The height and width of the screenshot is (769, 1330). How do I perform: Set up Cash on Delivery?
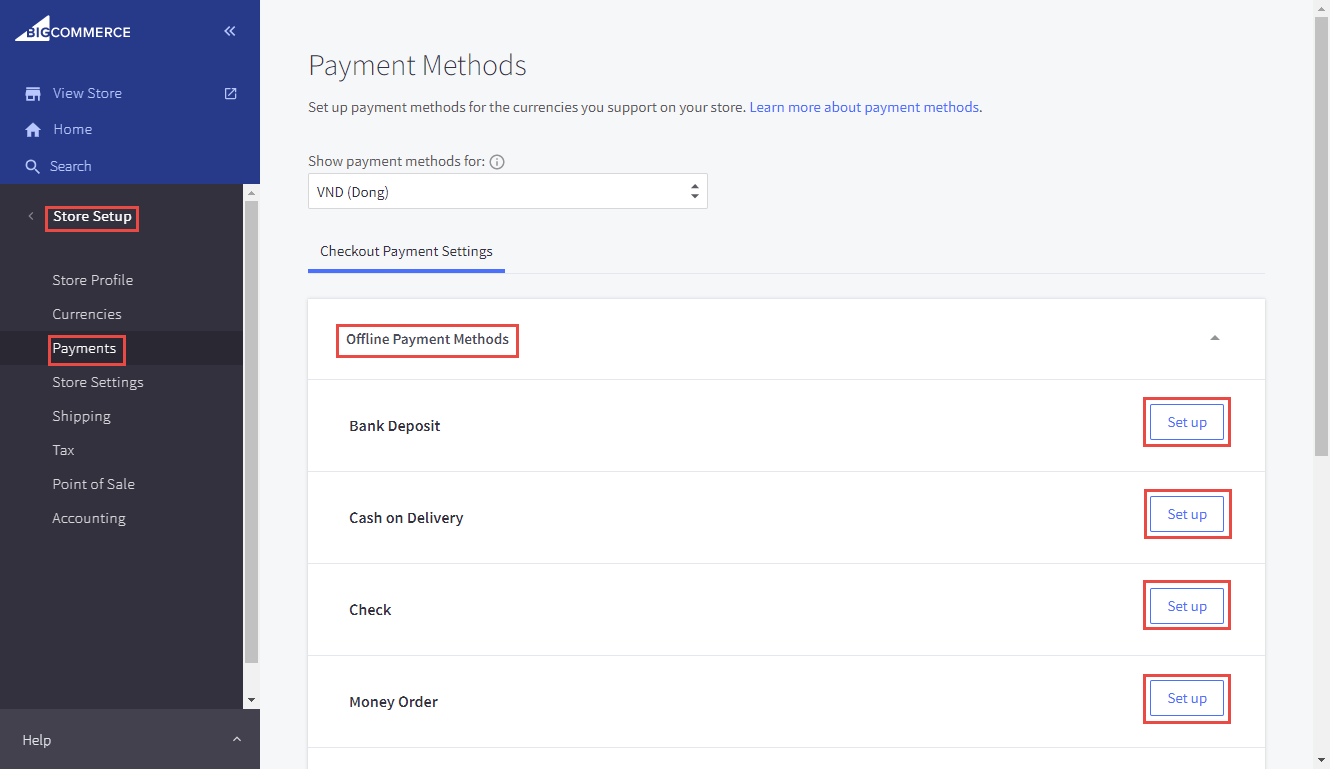[1186, 514]
